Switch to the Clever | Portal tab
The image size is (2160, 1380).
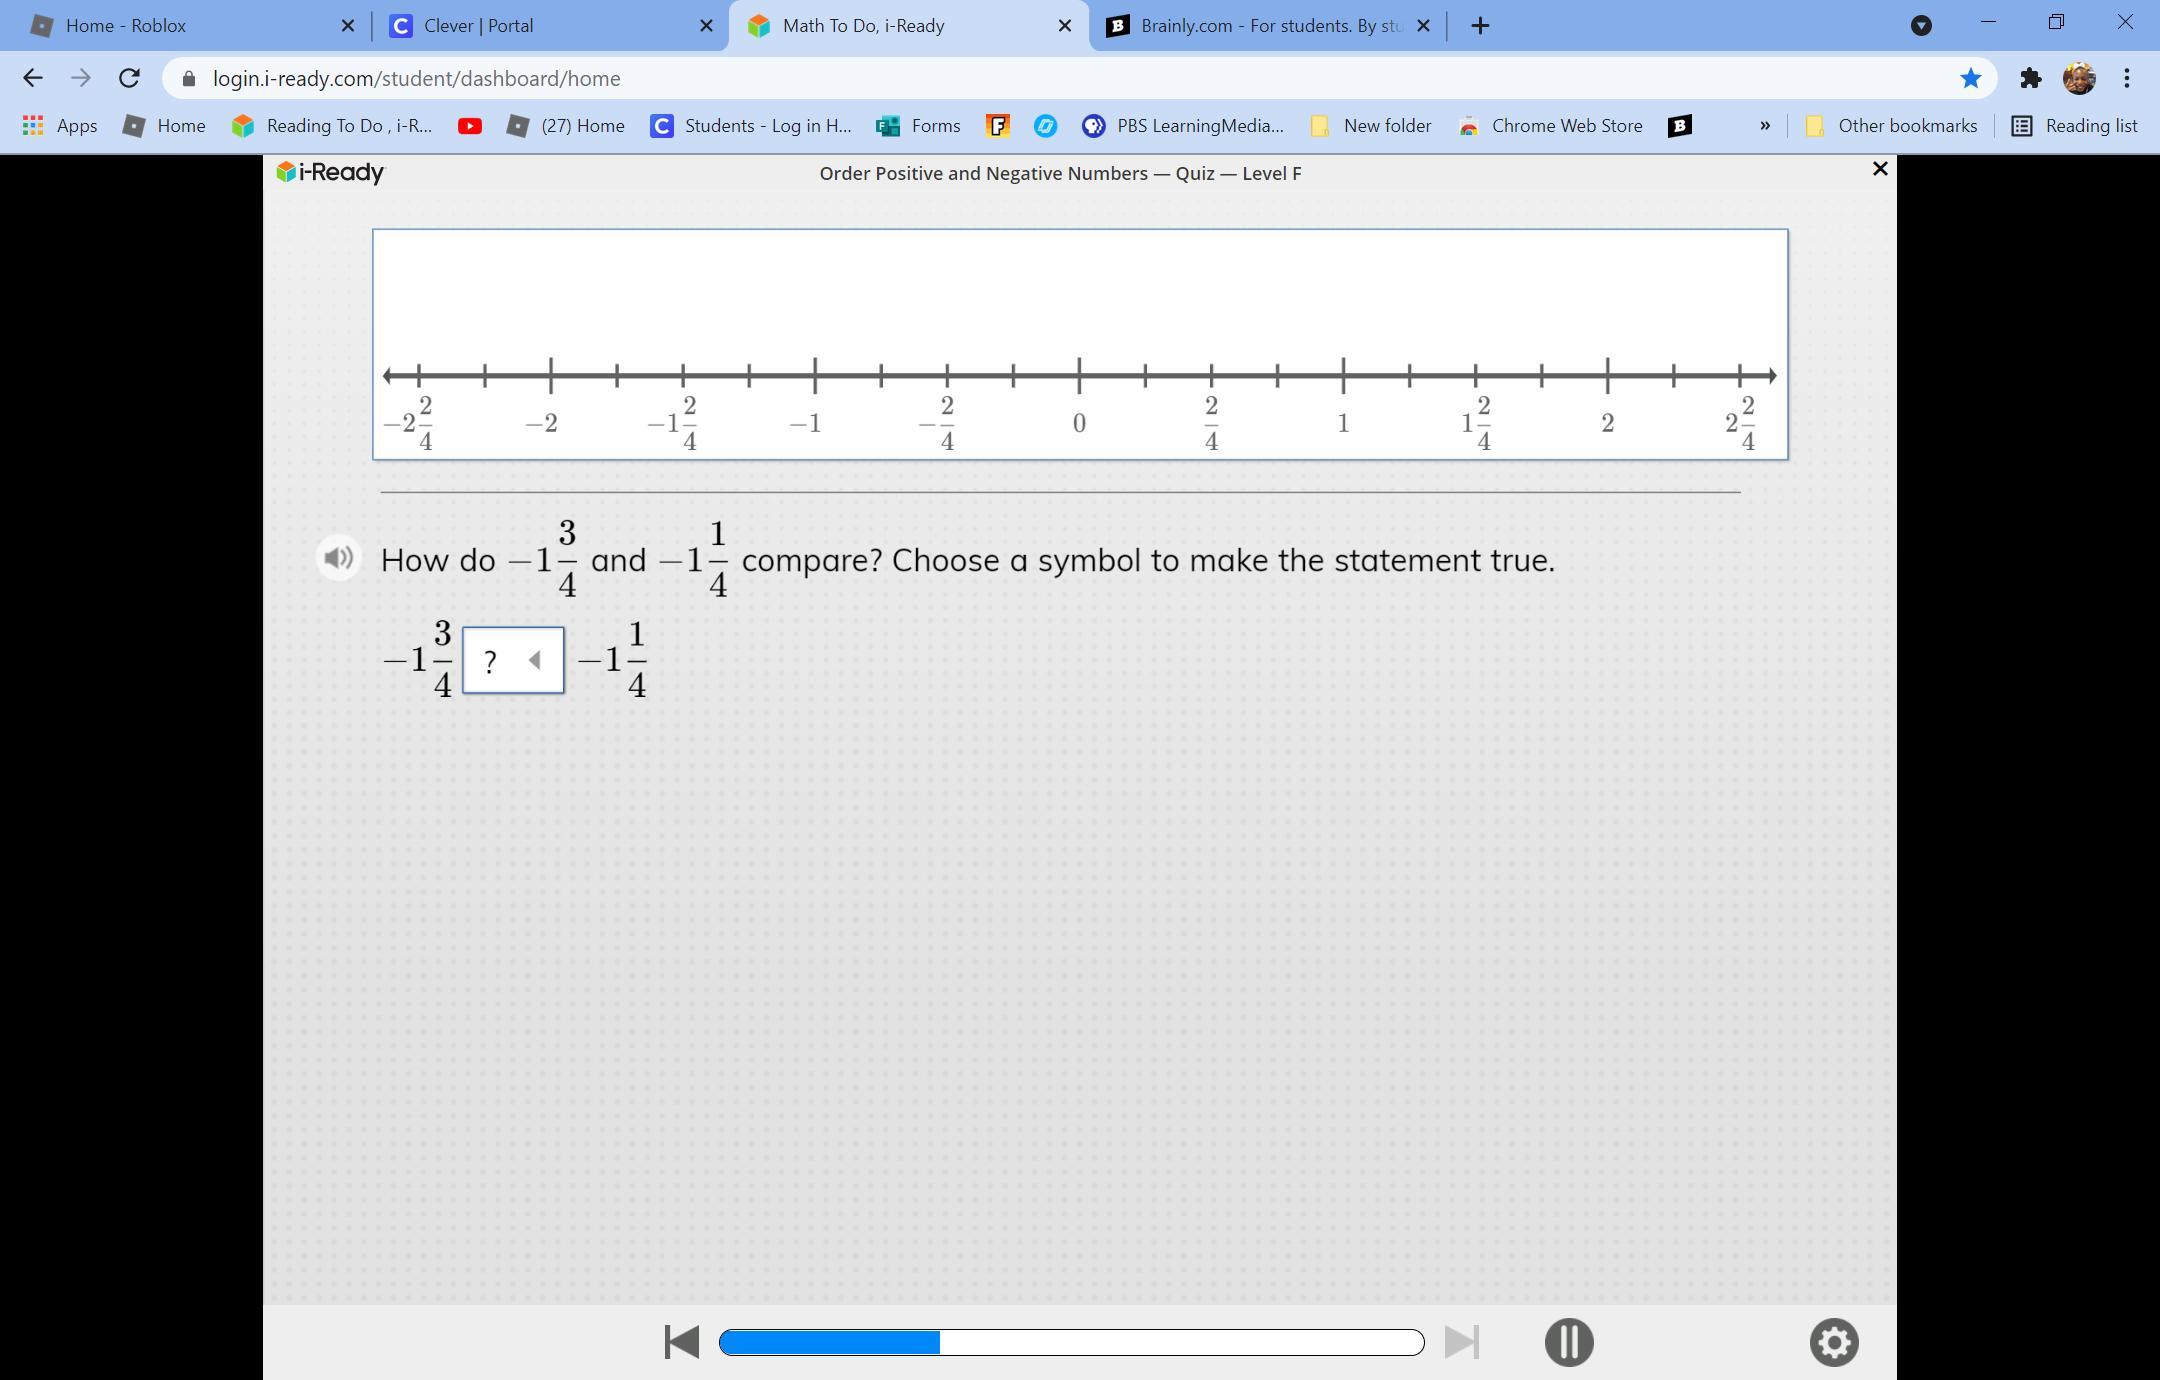(478, 26)
